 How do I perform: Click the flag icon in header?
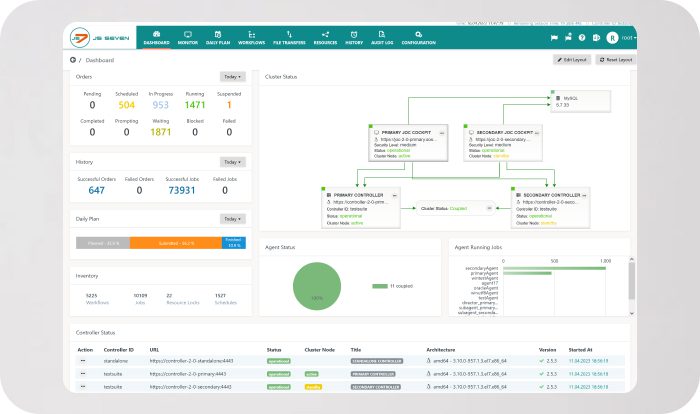553,37
